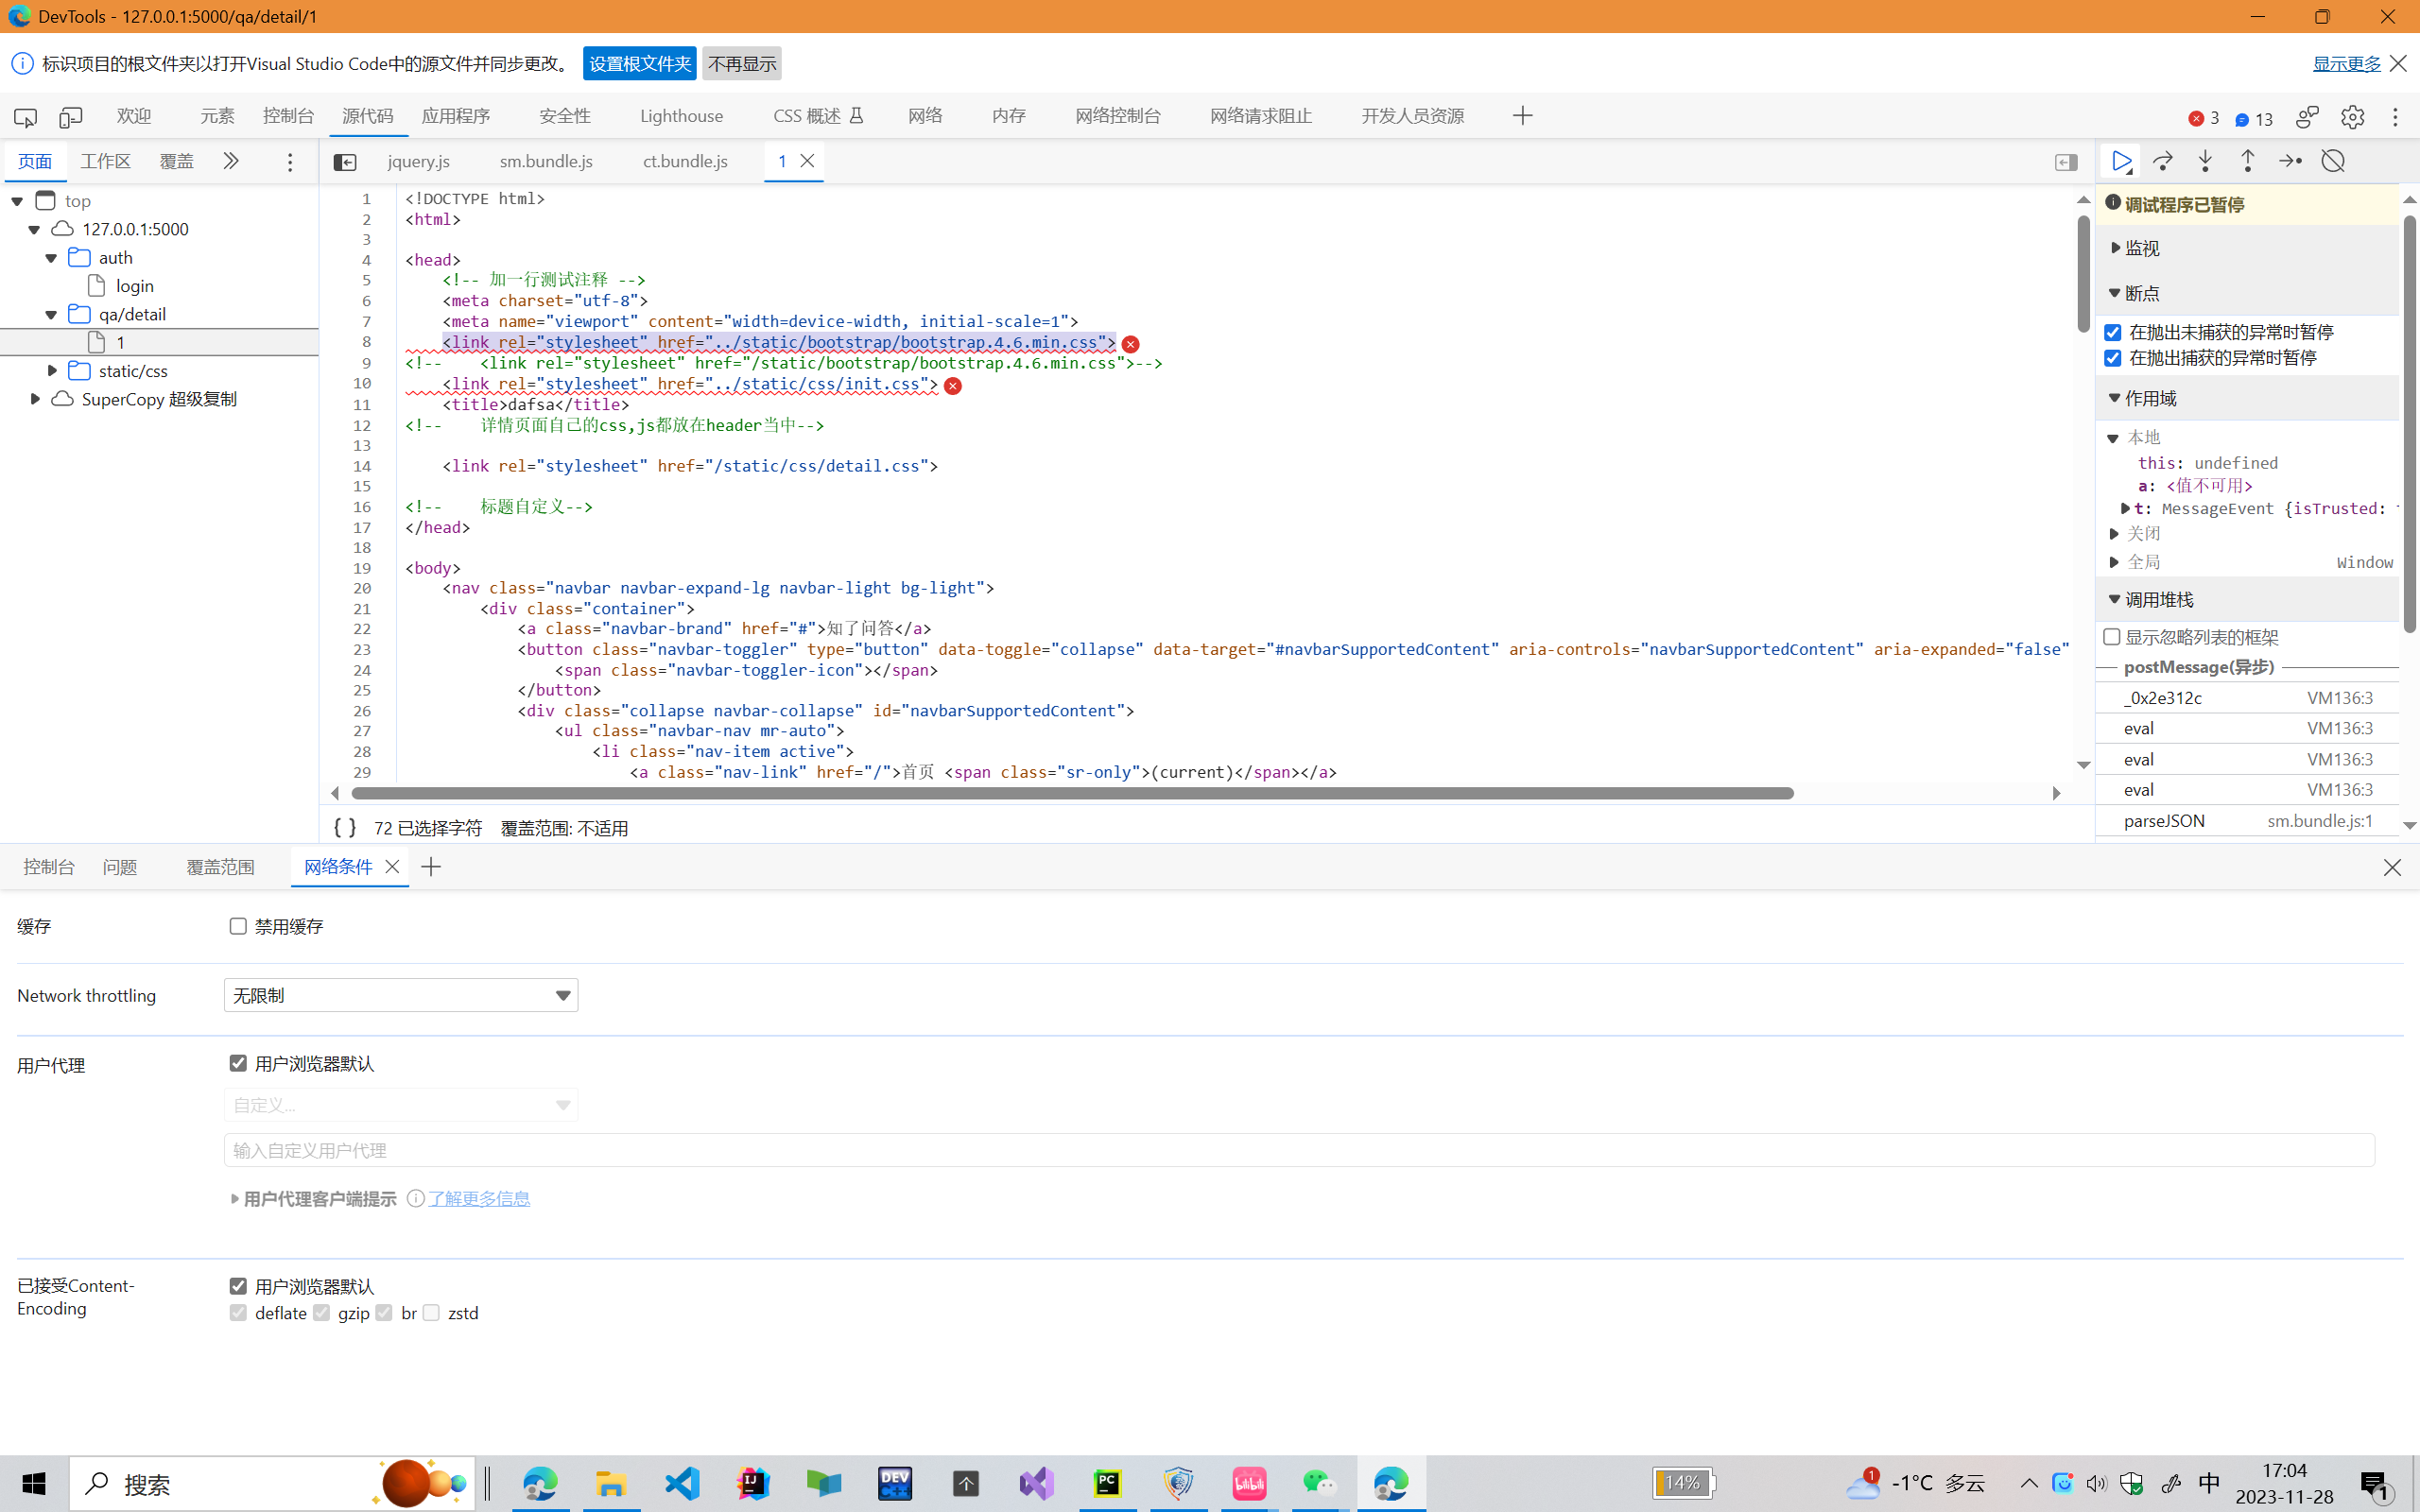This screenshot has width=2420, height=1512.
Task: Toggle the debugger sidebar pane icon
Action: (2066, 162)
